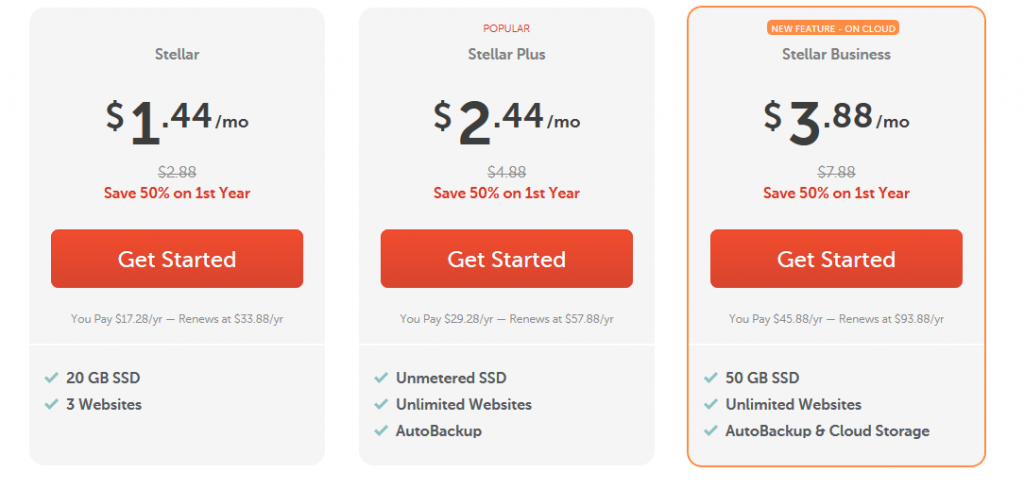The height and width of the screenshot is (489, 1024).
Task: Click the checkmark icon next to 3 Websites
Action: 51,405
